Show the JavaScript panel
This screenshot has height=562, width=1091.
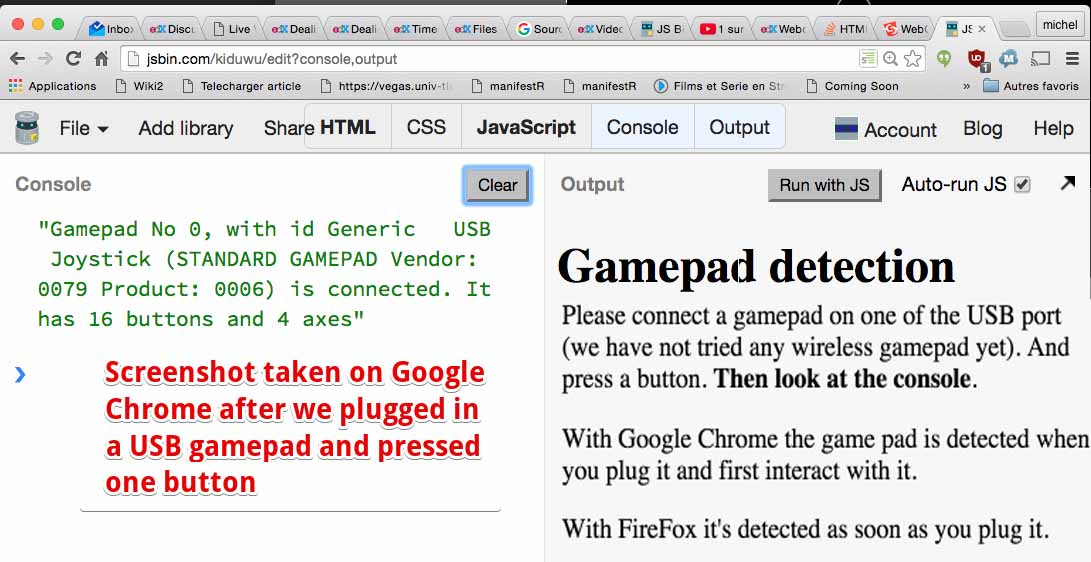pos(526,127)
